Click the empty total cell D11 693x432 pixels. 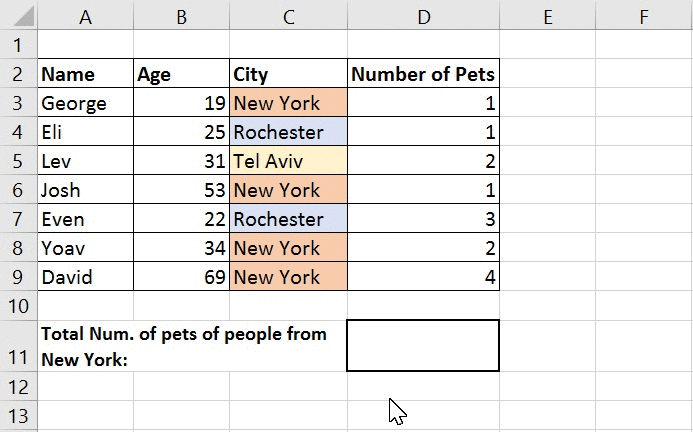point(423,345)
